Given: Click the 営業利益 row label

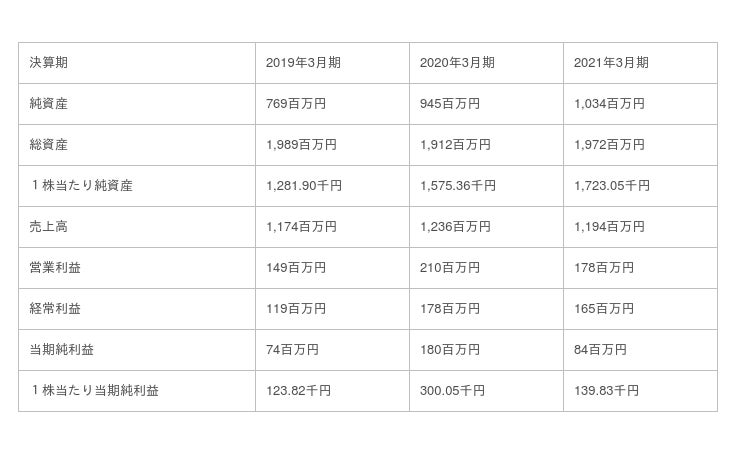Looking at the screenshot, I should coord(56,268).
